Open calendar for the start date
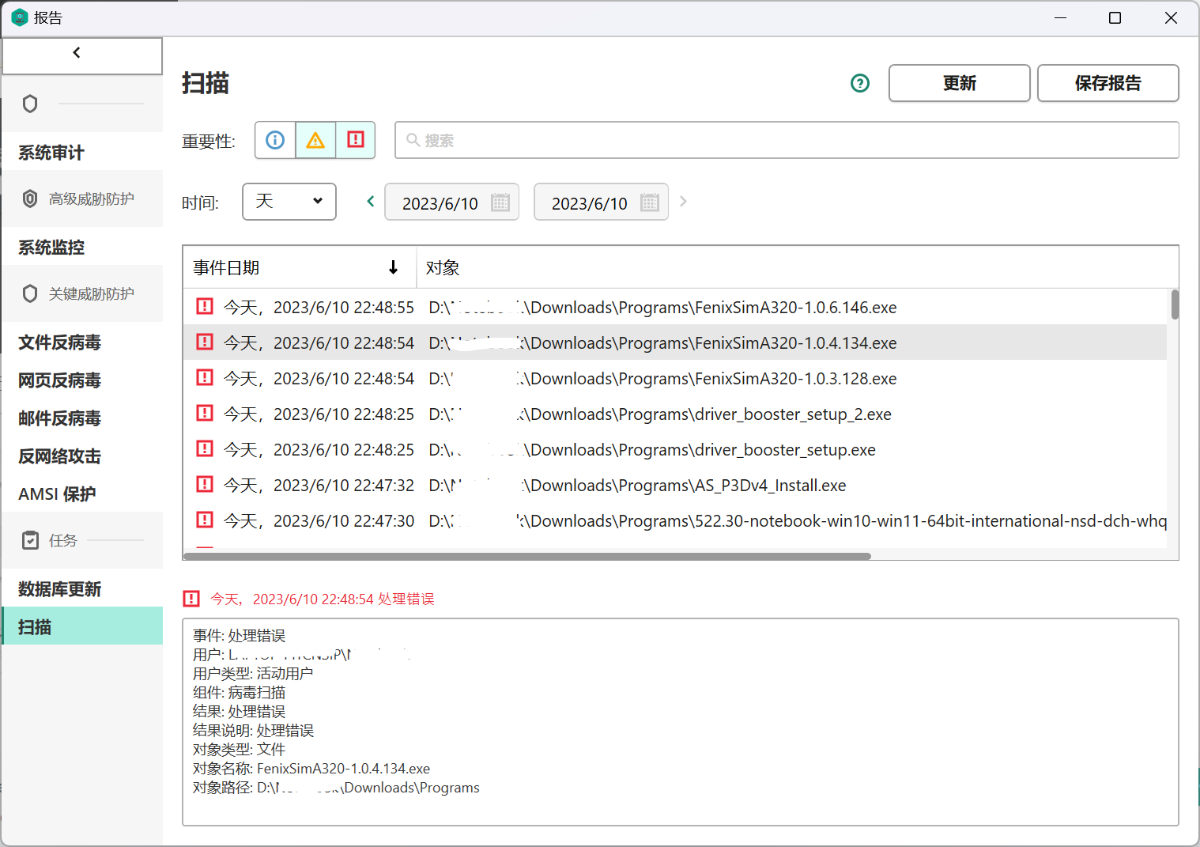This screenshot has height=847, width=1200. [x=501, y=203]
